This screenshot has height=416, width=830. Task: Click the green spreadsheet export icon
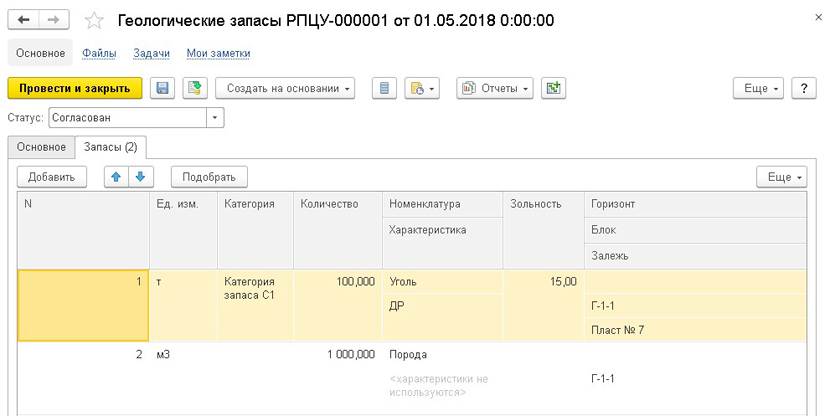pyautogui.click(x=554, y=88)
